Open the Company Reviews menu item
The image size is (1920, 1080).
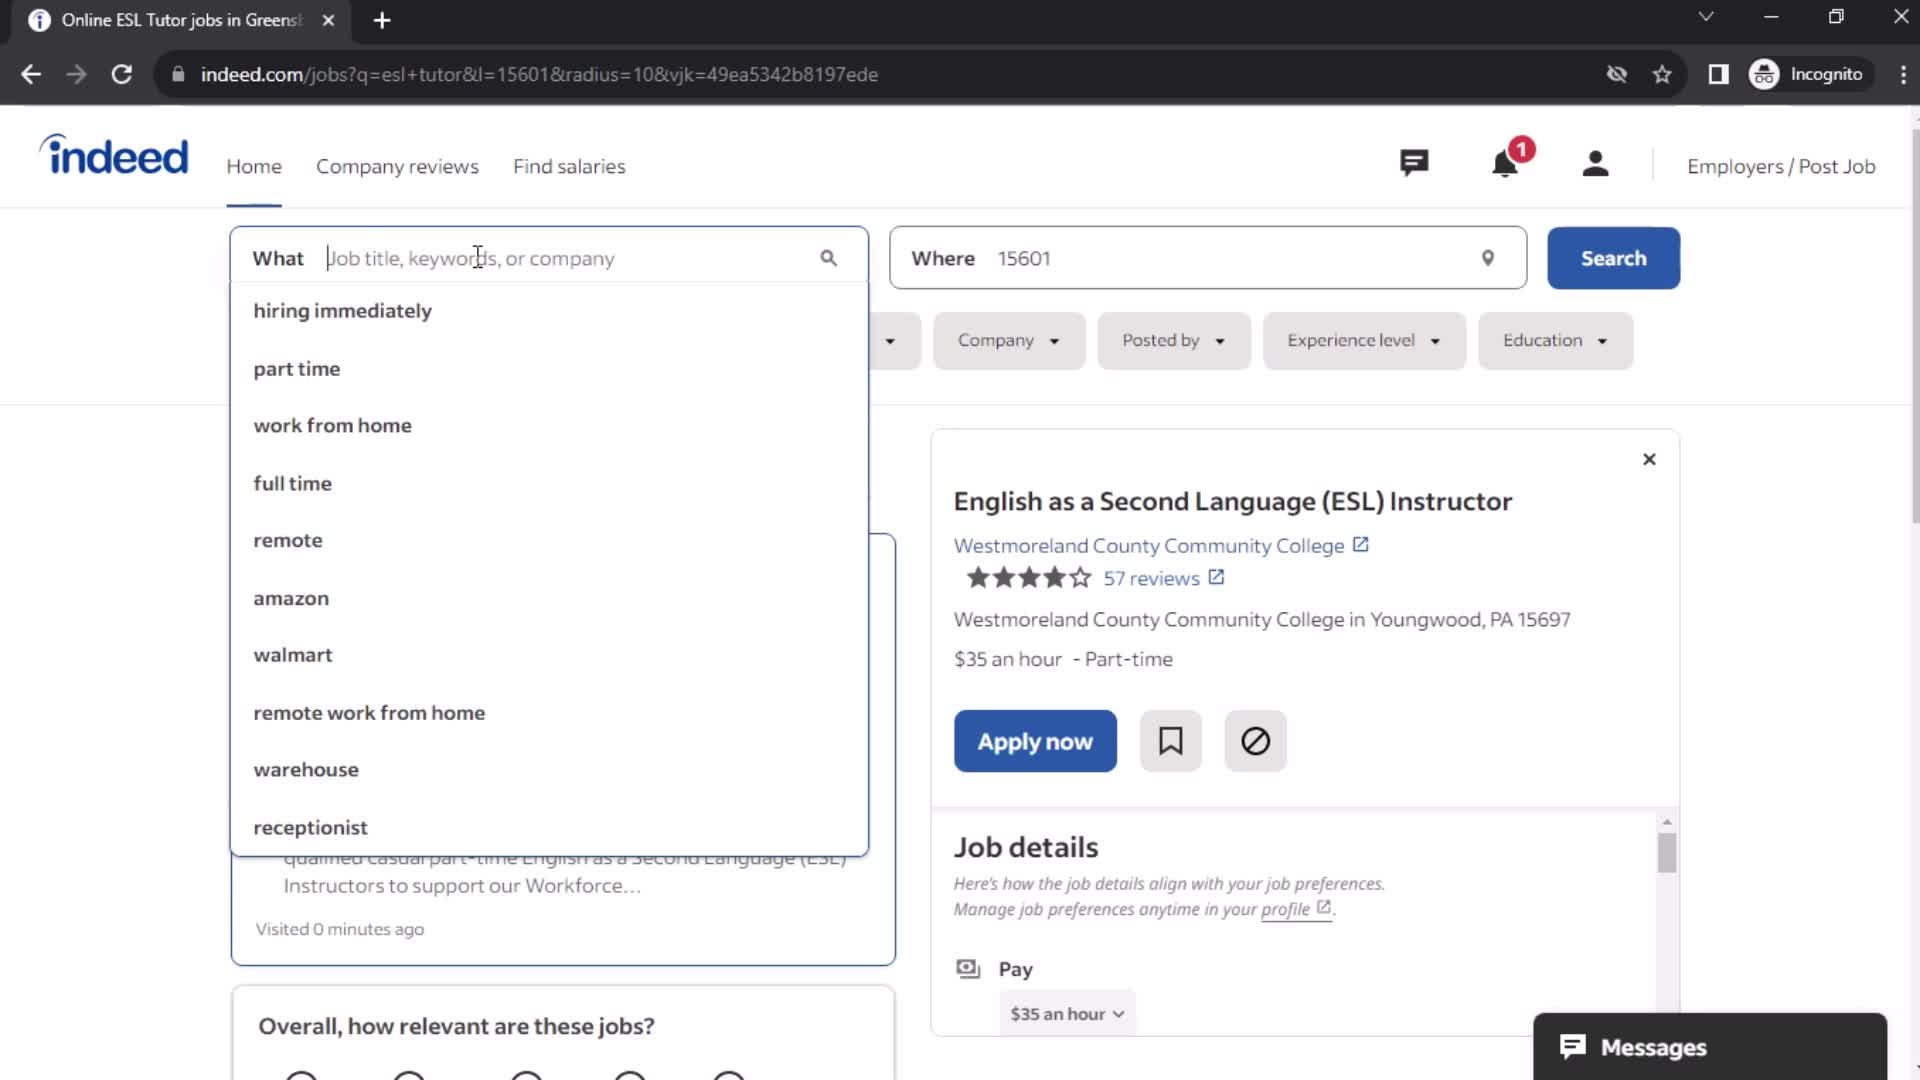click(397, 165)
